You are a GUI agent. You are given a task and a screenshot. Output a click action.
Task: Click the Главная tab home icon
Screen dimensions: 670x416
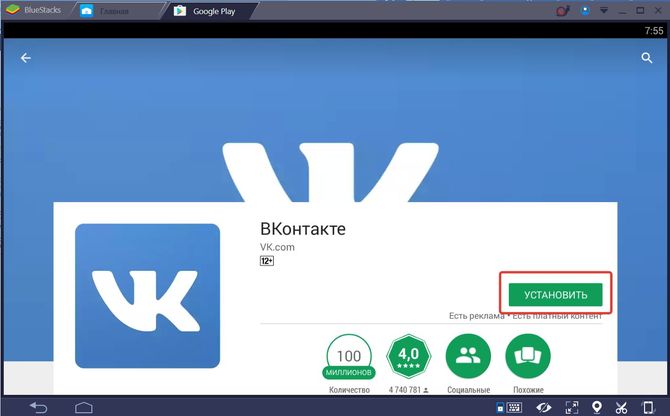click(x=86, y=12)
